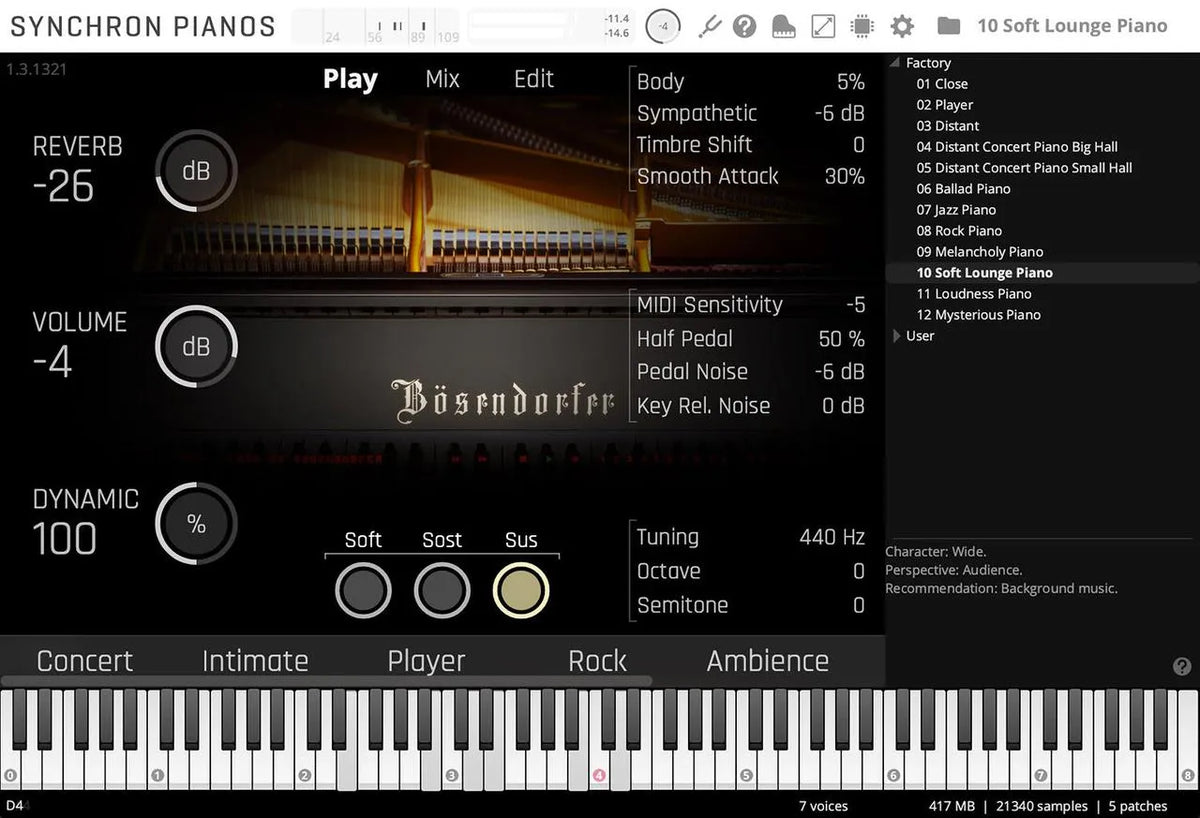Expand the User presets folder

897,336
